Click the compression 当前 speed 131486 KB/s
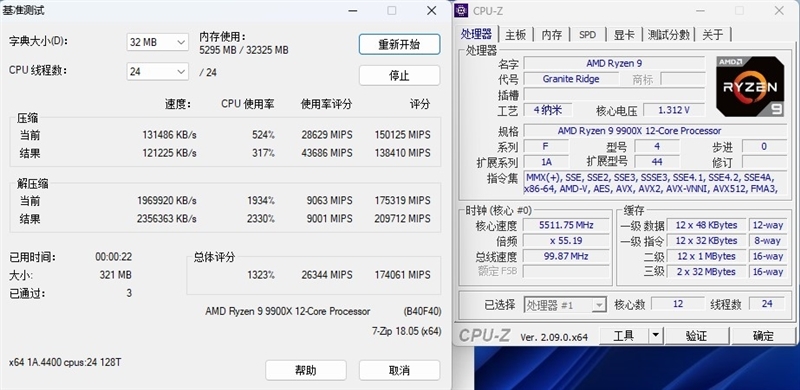This screenshot has height=390, width=800. tap(169, 135)
